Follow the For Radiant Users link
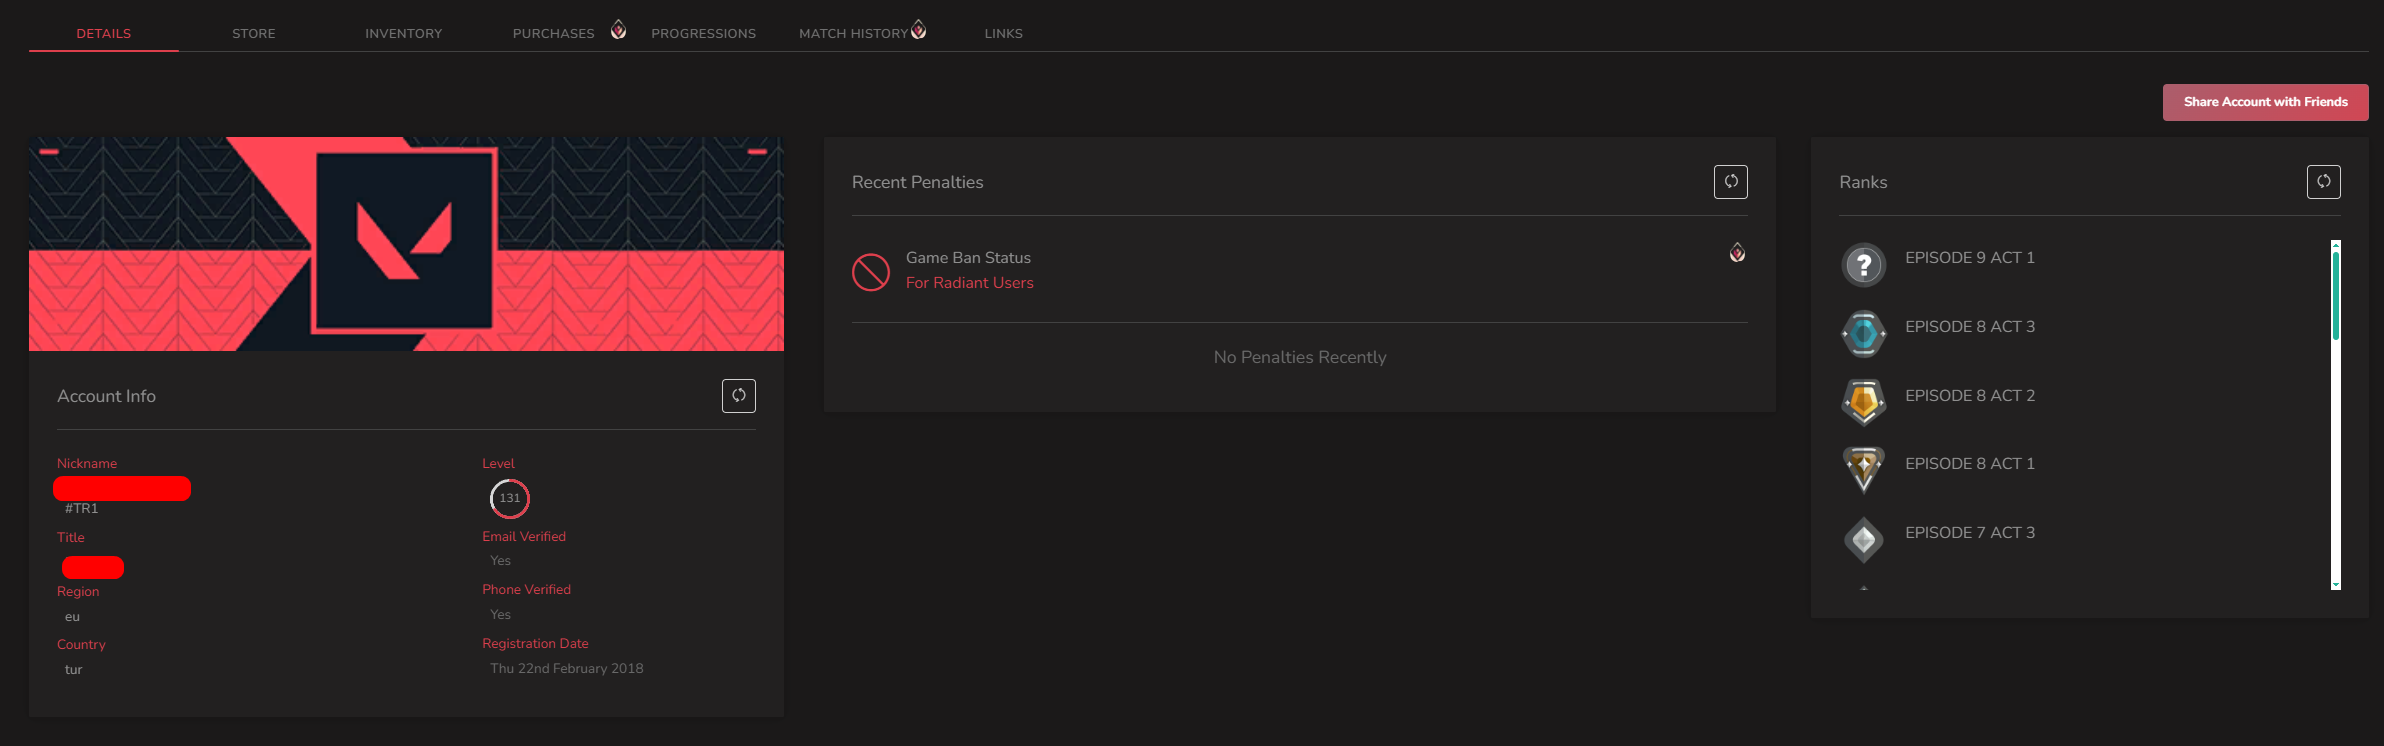2384x746 pixels. [970, 283]
